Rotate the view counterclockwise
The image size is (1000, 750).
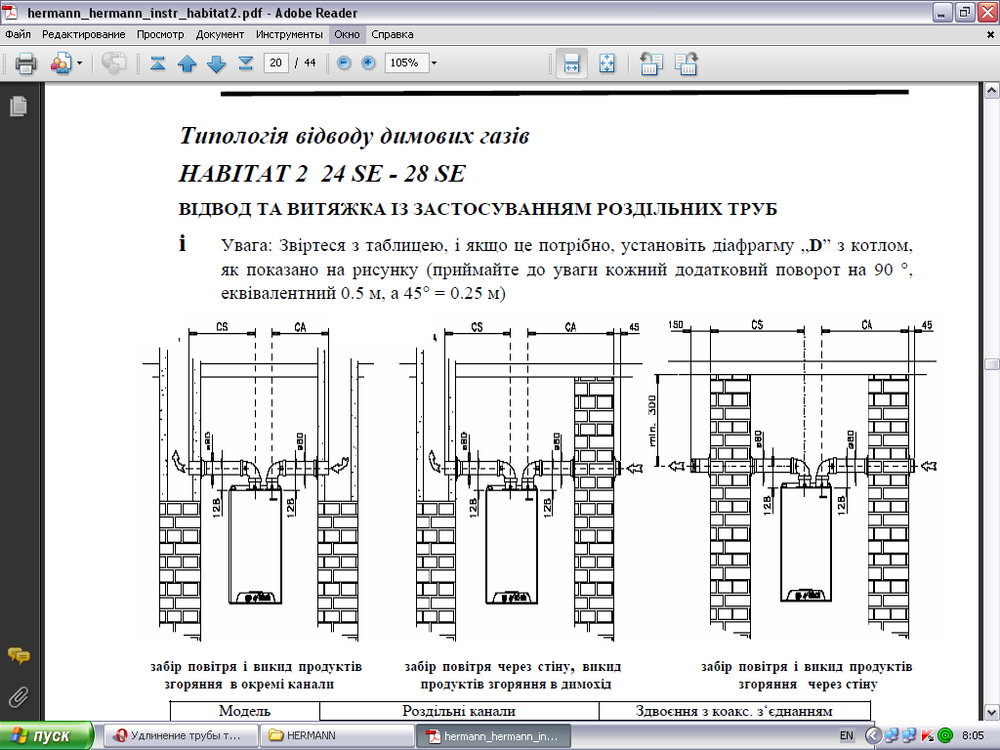651,64
